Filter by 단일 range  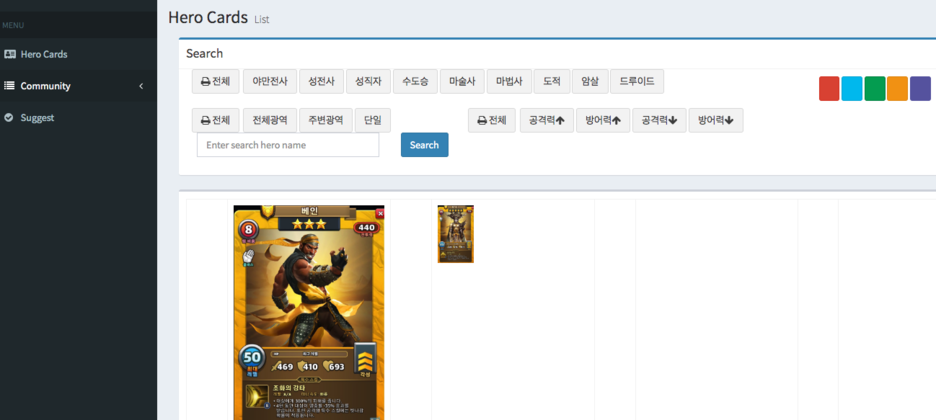click(373, 120)
